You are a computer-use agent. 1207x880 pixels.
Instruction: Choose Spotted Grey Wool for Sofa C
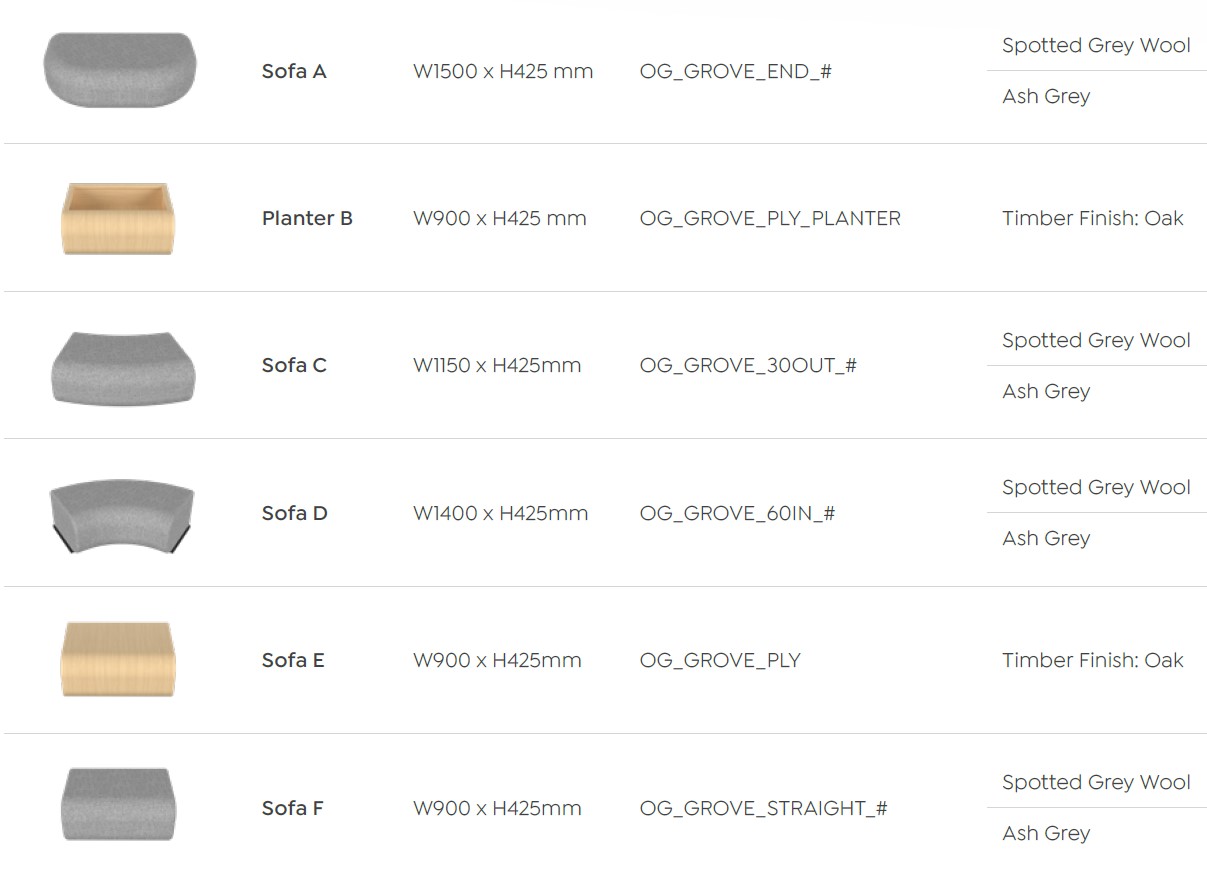[1096, 341]
